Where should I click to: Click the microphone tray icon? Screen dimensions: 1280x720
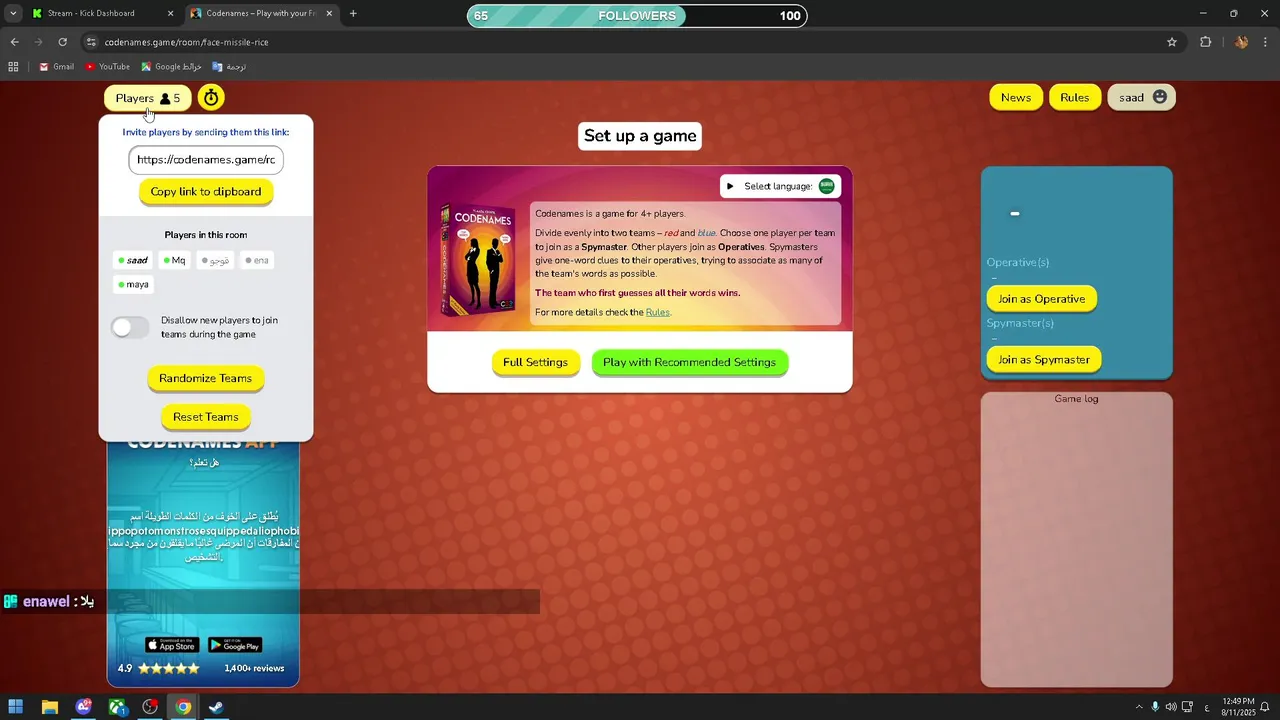(x=1155, y=707)
